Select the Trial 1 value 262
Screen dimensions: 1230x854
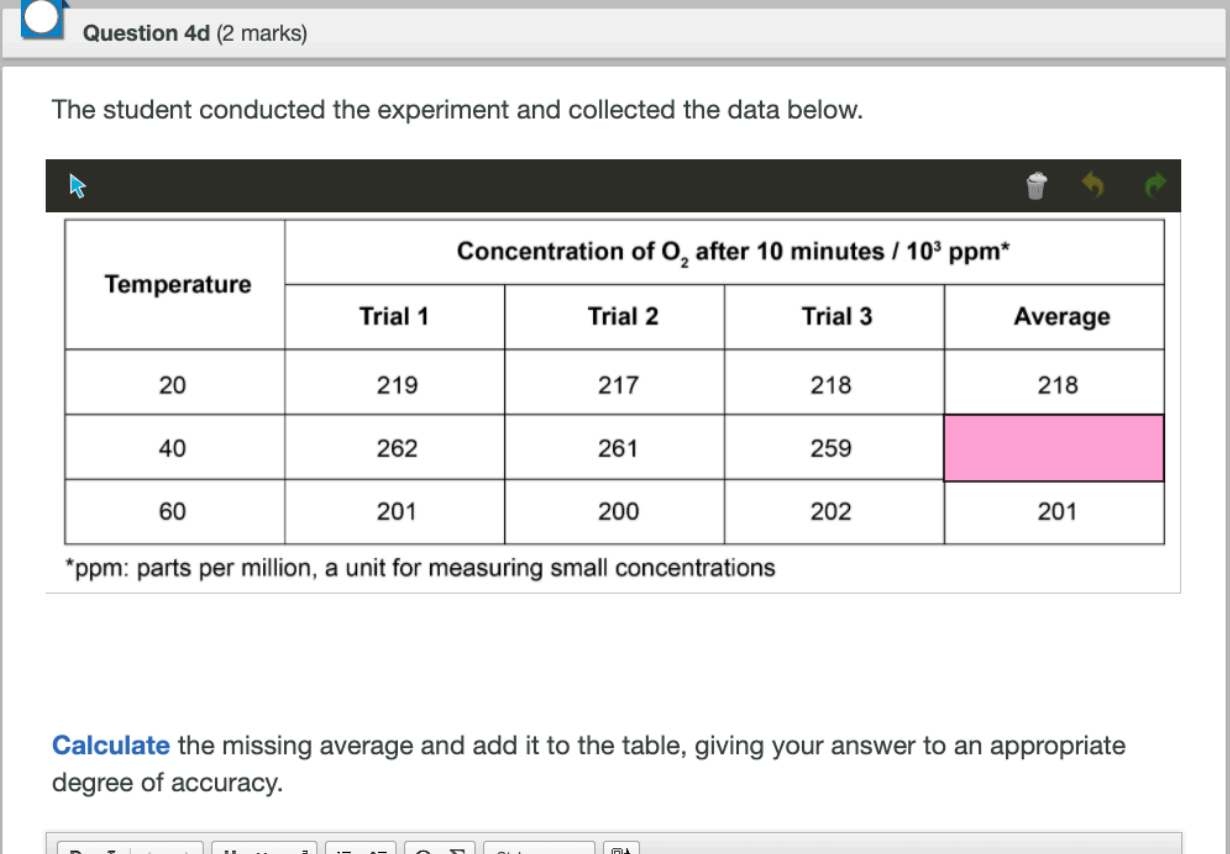(396, 449)
